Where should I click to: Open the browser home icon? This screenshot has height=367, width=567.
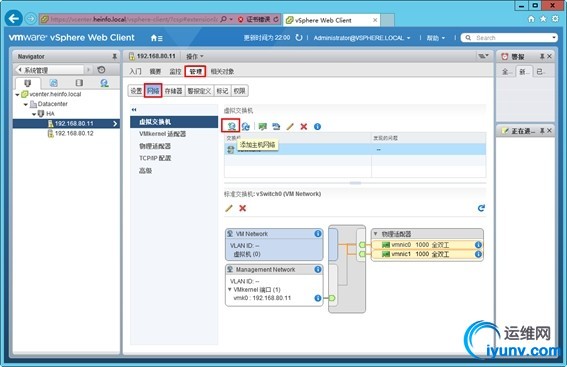point(531,19)
